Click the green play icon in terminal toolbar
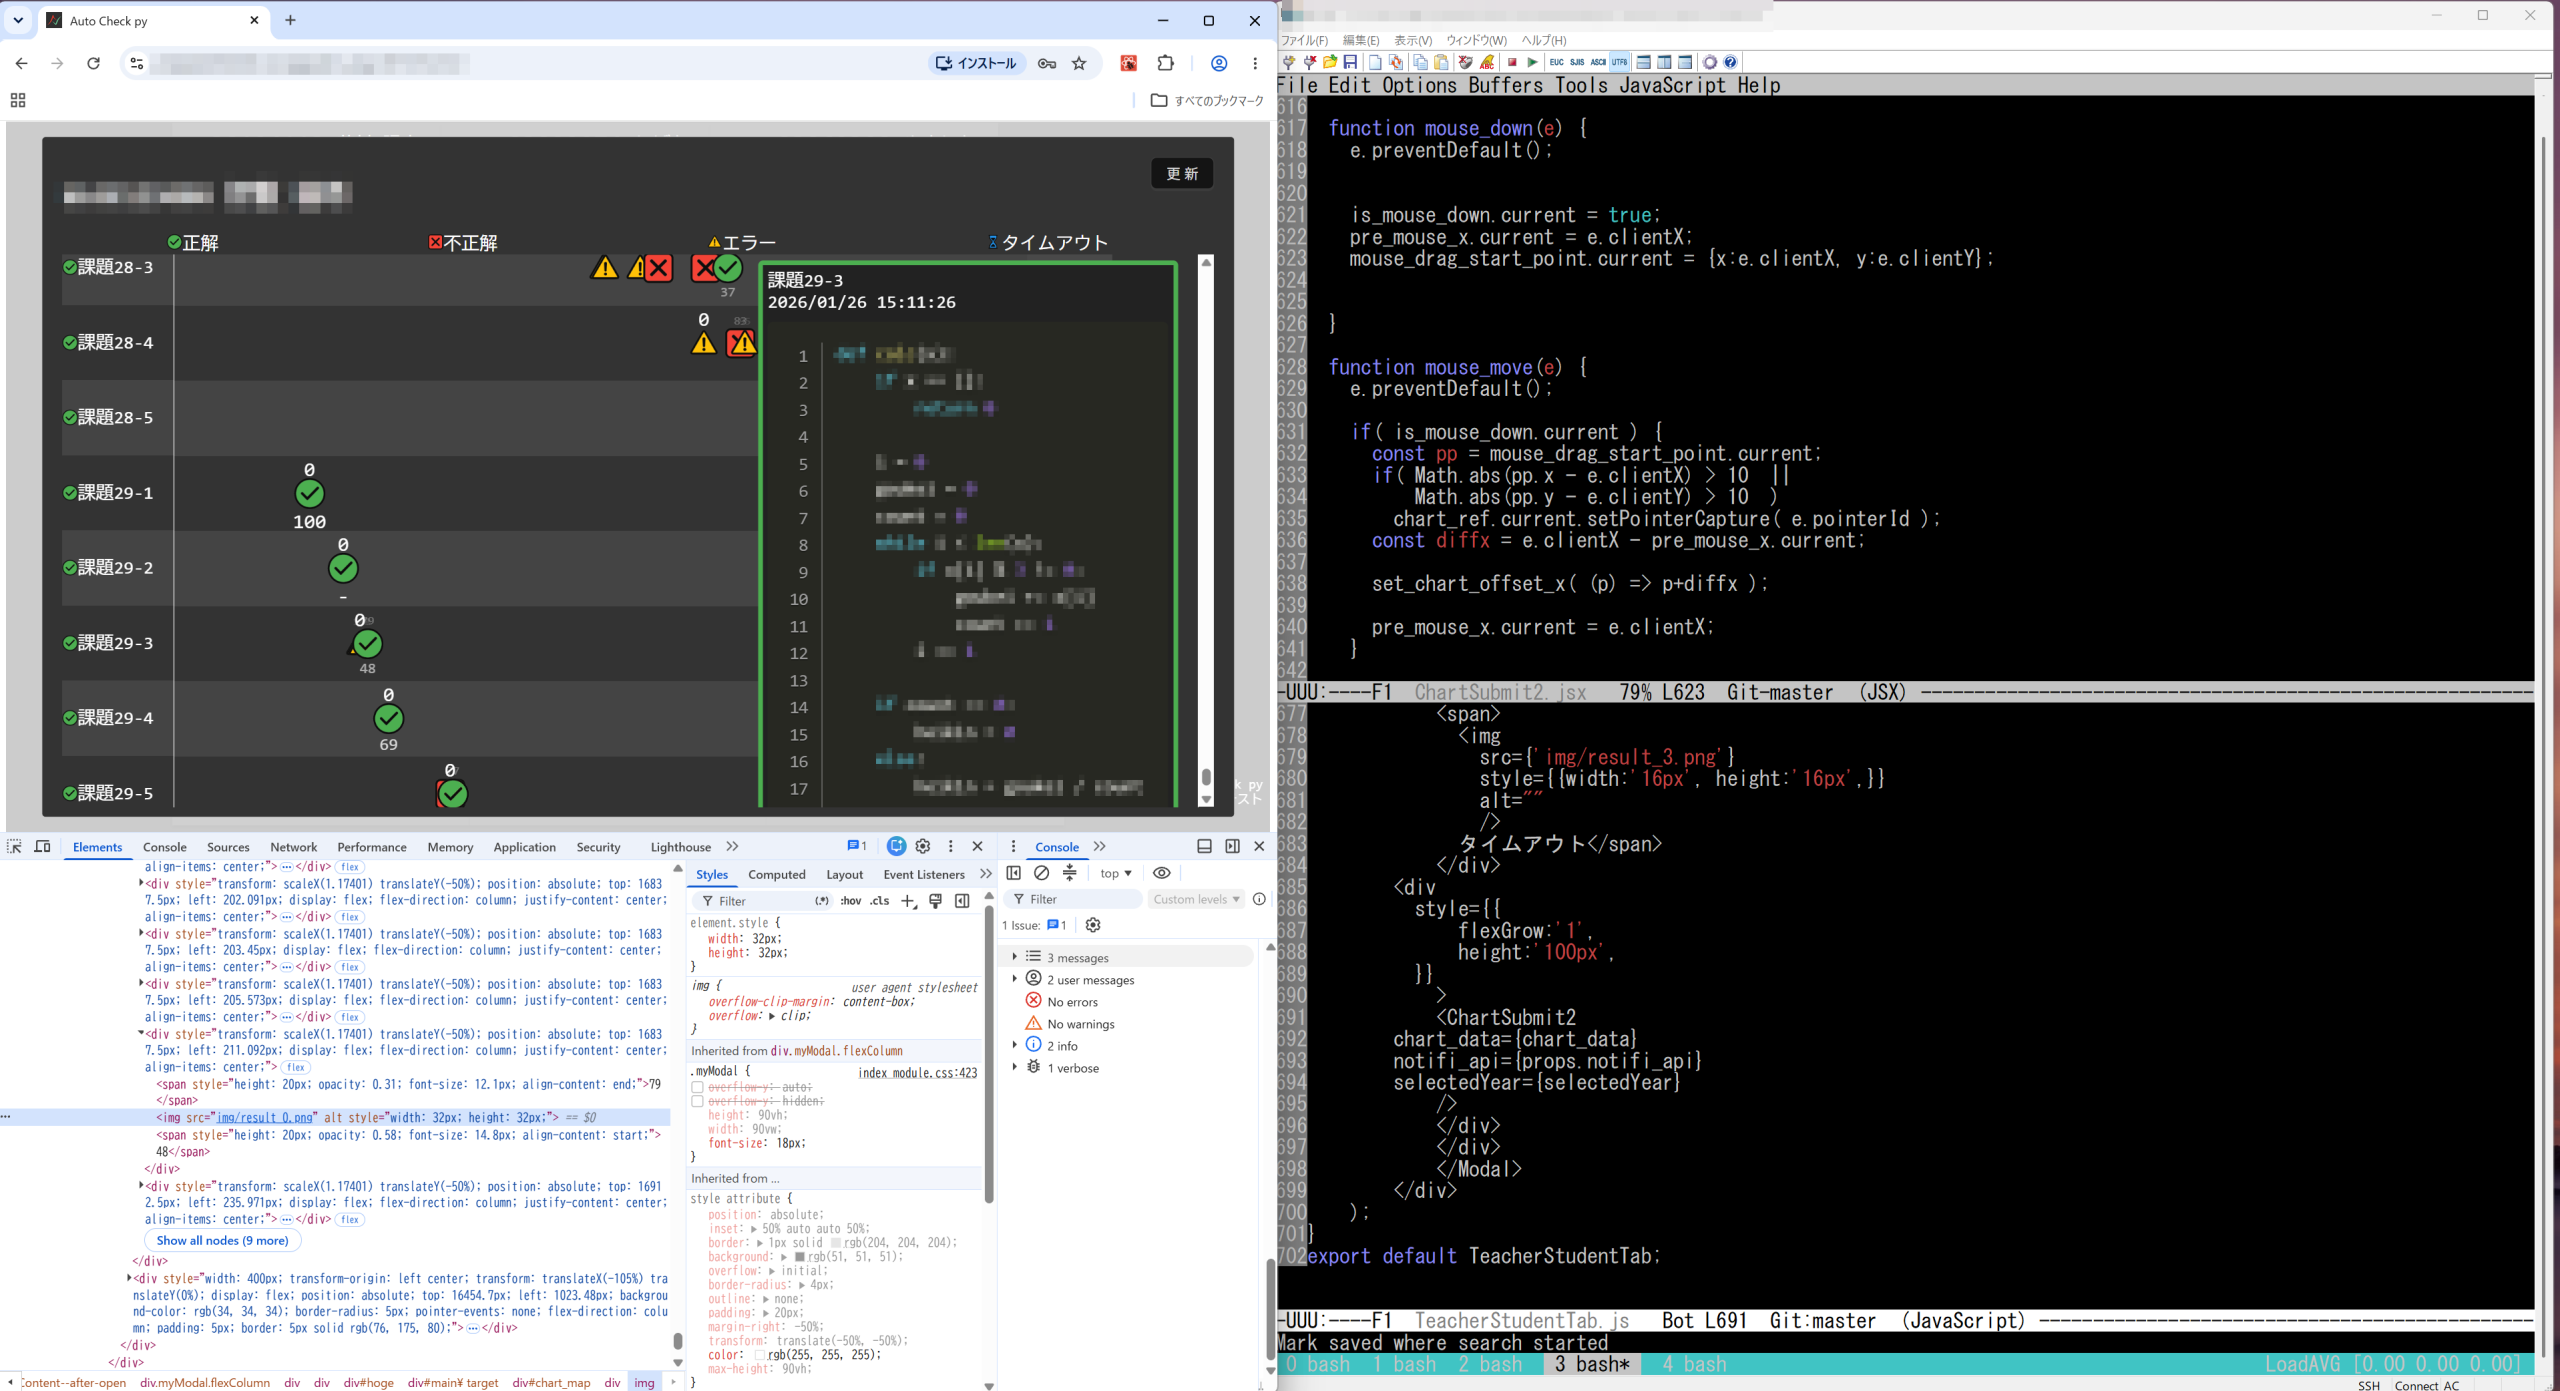This screenshot has height=1391, width=2560. (x=1532, y=62)
